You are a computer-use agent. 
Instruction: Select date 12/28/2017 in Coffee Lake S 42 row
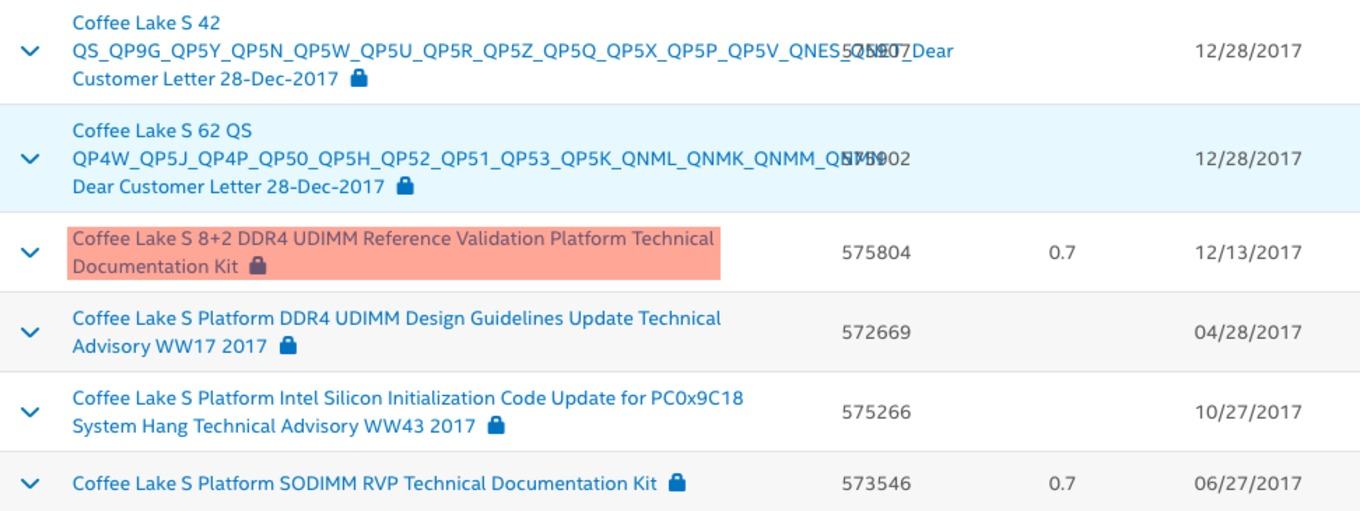pyautogui.click(x=1248, y=50)
